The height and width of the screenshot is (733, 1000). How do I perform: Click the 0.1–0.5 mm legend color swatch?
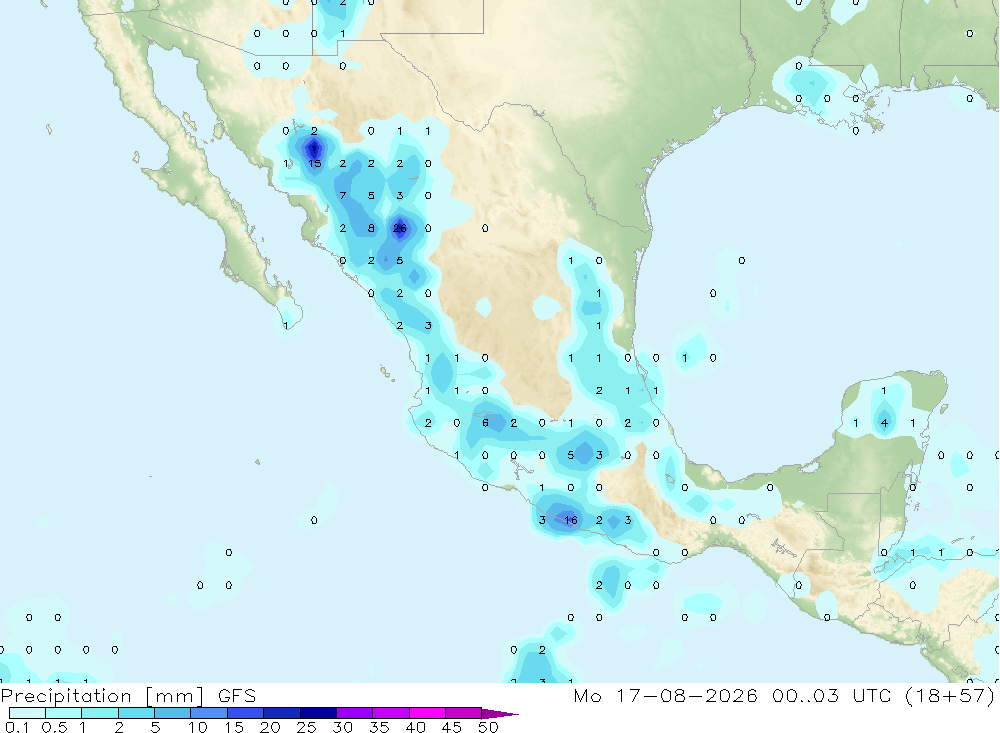[x=27, y=713]
